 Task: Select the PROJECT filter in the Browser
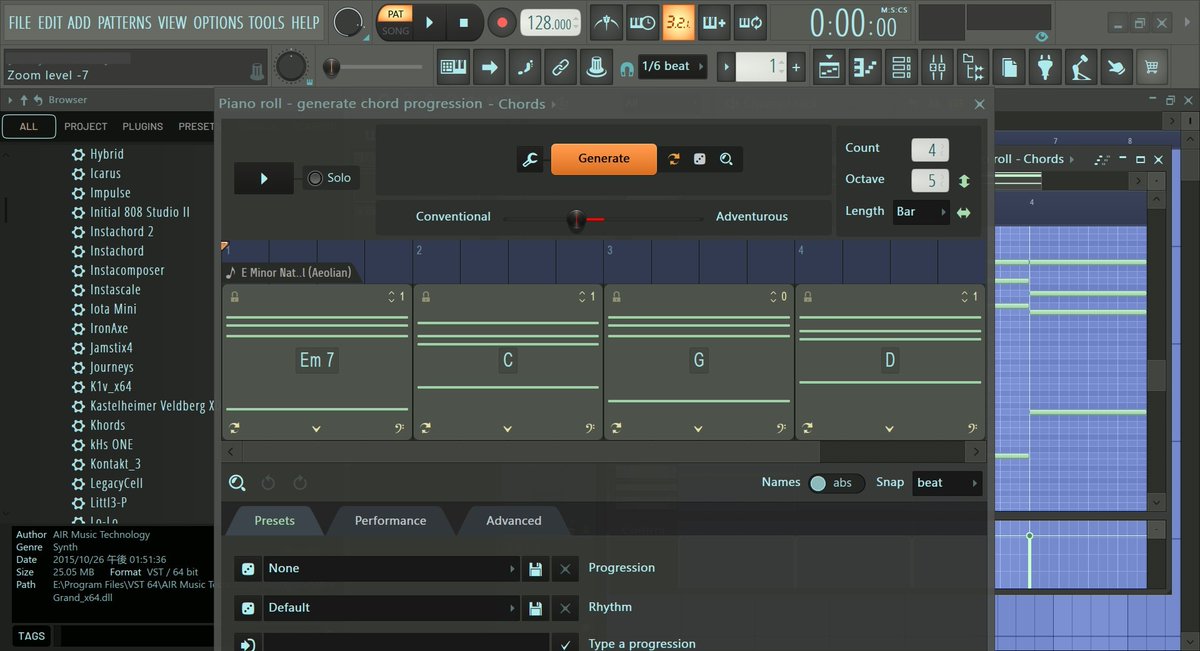click(85, 126)
